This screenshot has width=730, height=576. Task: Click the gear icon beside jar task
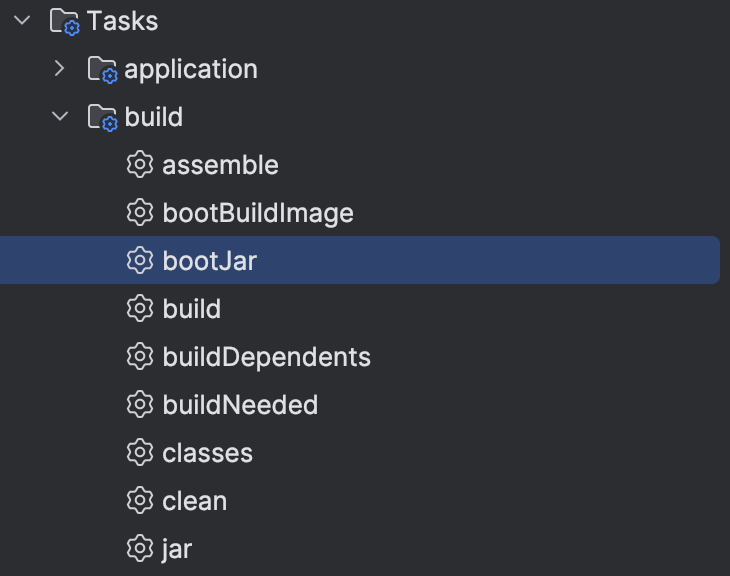(140, 549)
